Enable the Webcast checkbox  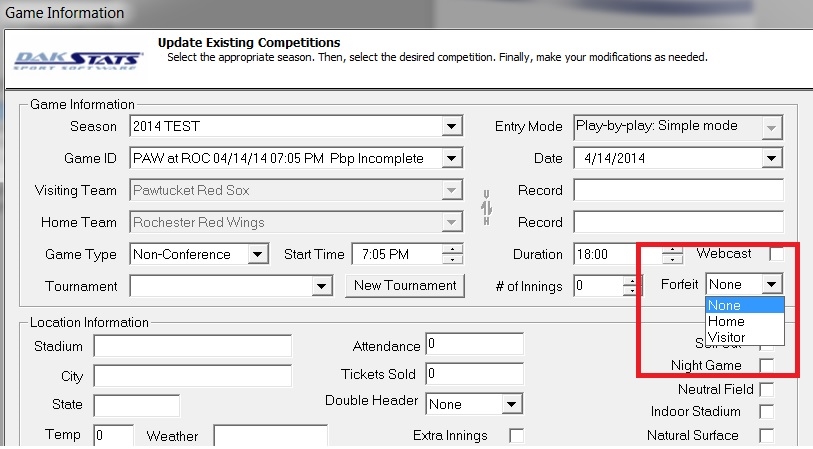(775, 254)
